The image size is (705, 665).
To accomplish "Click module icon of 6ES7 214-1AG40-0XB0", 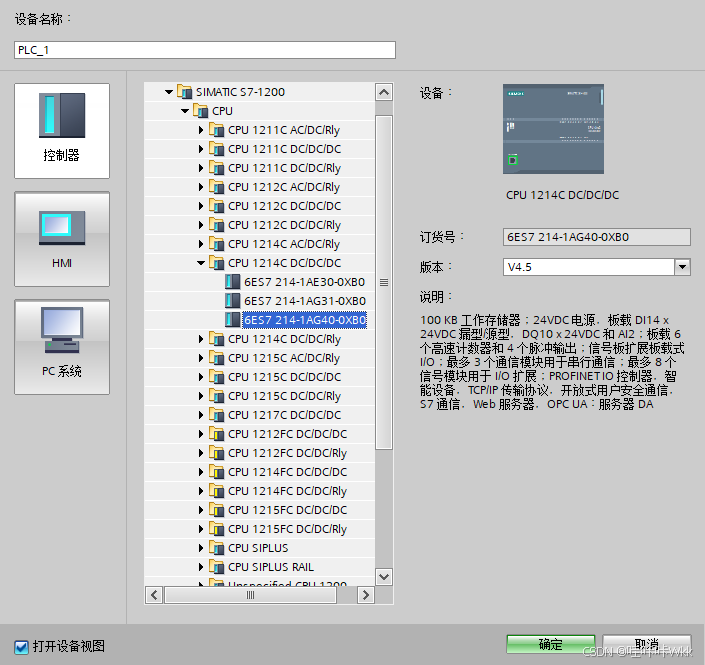I will coord(232,320).
